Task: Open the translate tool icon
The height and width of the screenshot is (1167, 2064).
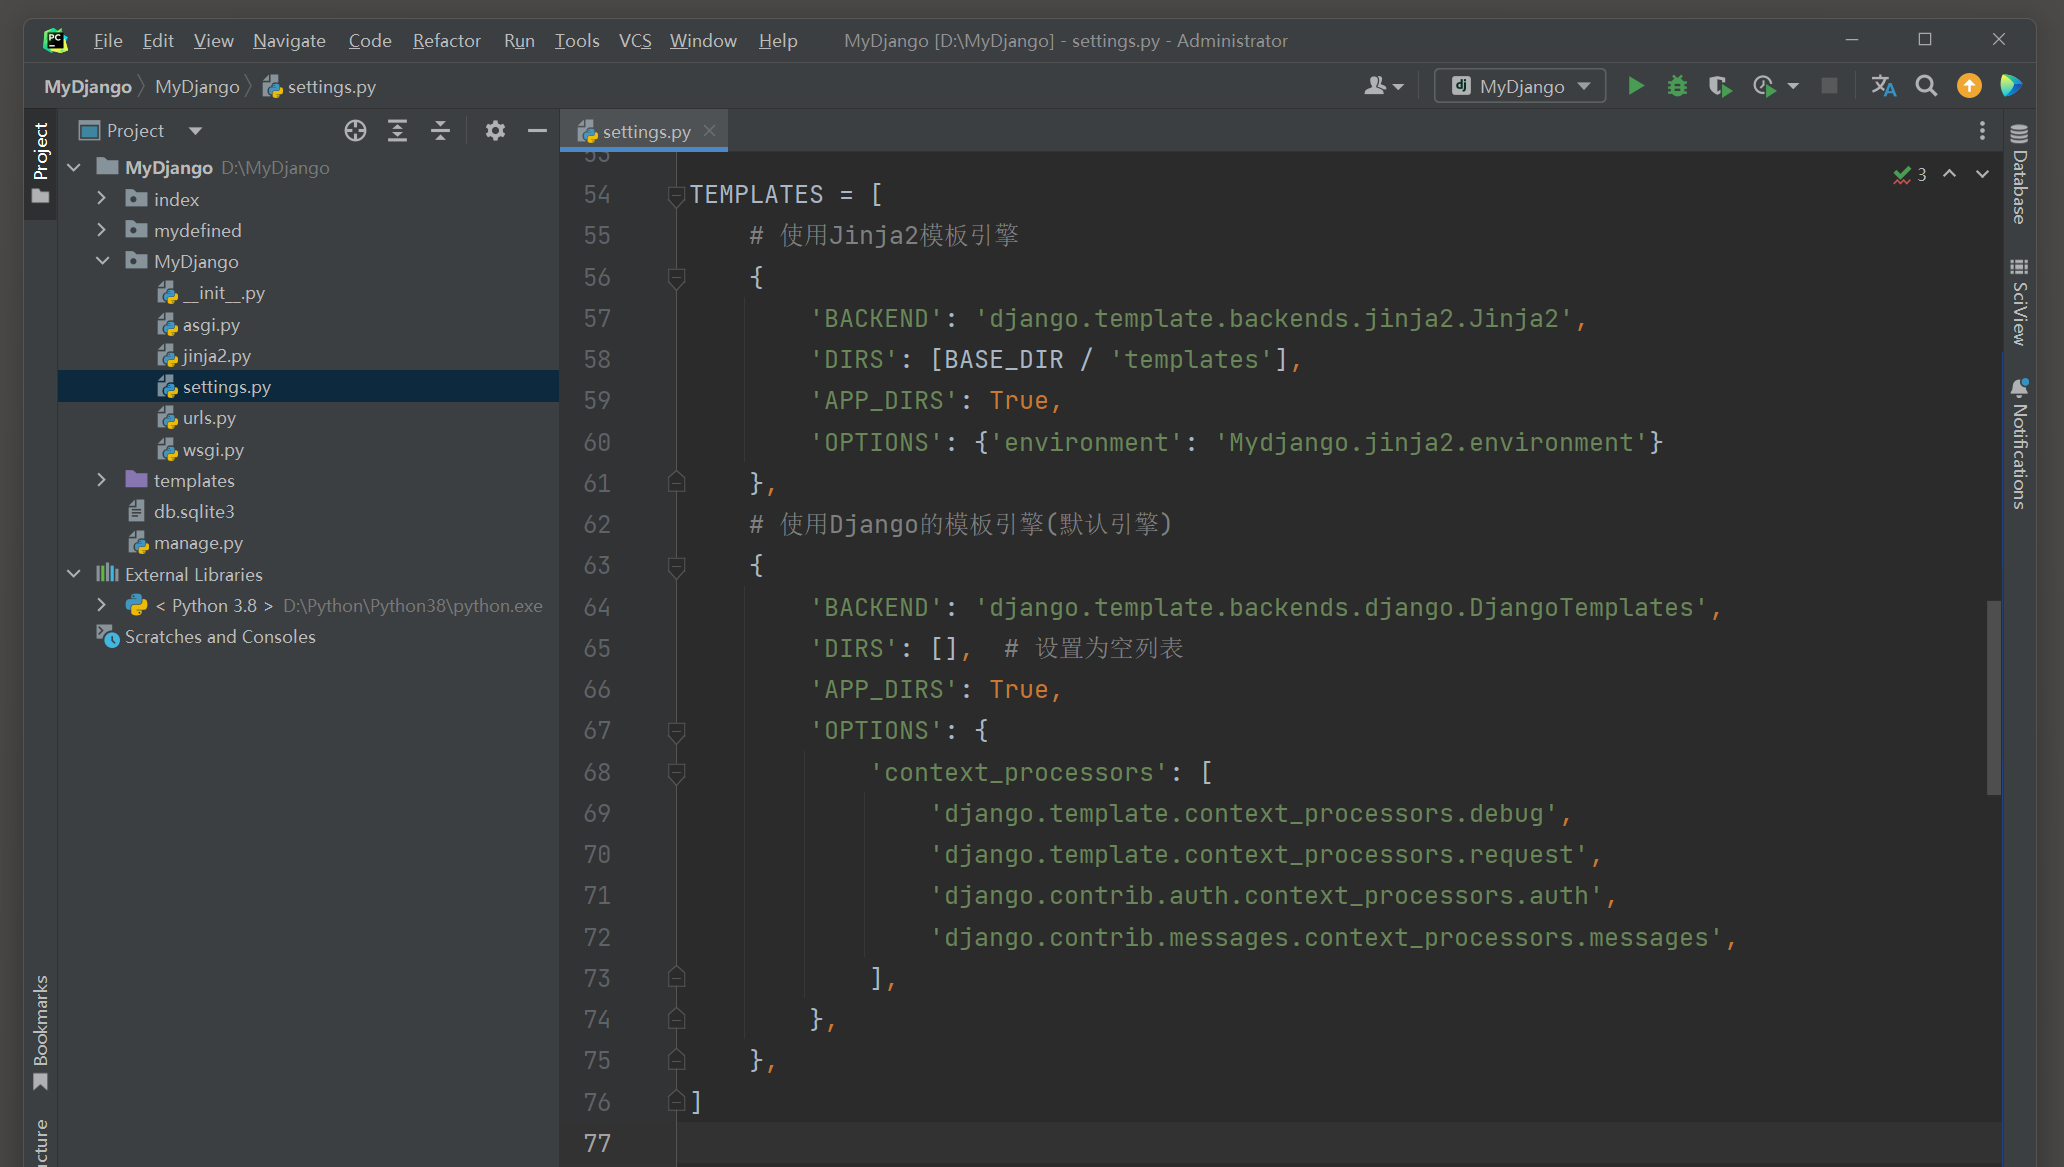Action: (1883, 86)
